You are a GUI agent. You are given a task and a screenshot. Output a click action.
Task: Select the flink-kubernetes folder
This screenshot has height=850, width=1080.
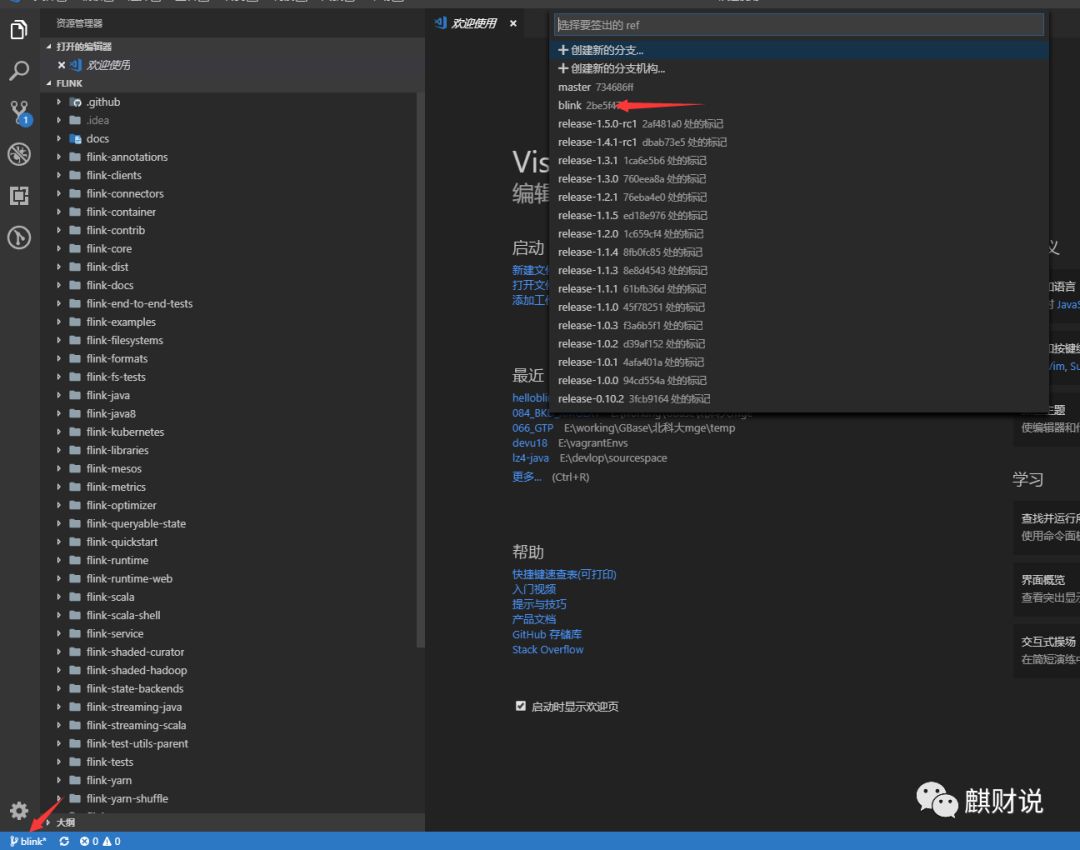[x=125, y=432]
